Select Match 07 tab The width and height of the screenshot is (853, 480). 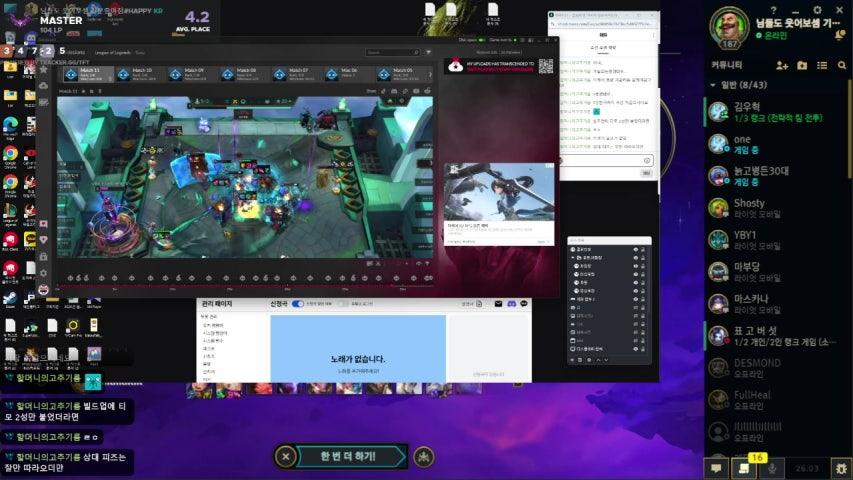point(297,74)
